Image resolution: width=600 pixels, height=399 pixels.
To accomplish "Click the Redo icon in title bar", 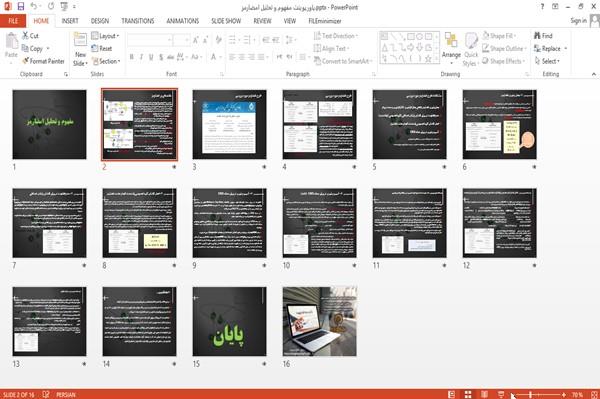I will click(51, 7).
